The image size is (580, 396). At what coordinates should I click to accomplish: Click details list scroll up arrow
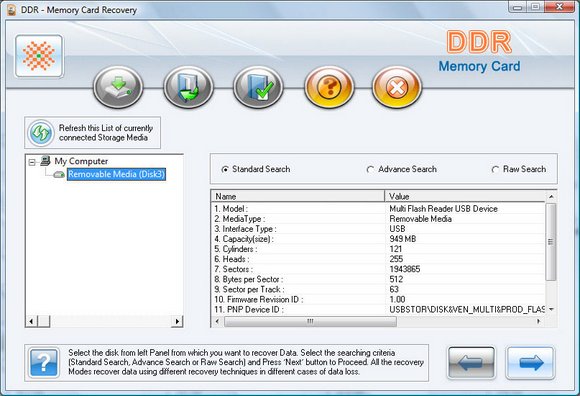tap(551, 196)
